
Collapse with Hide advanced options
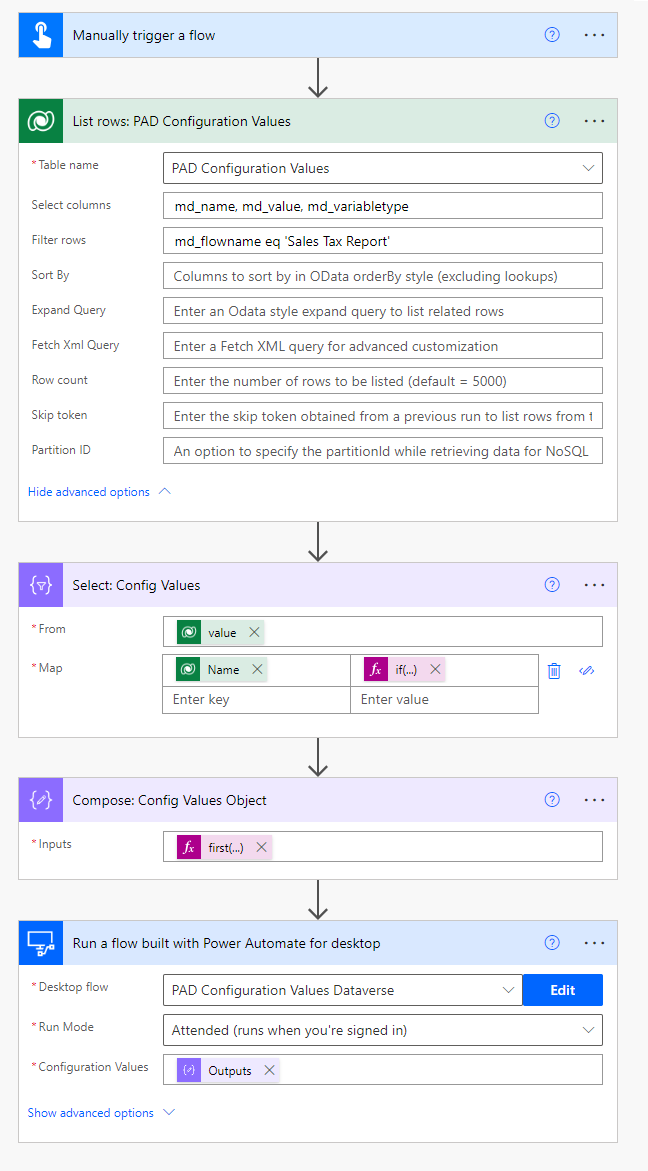[100, 492]
